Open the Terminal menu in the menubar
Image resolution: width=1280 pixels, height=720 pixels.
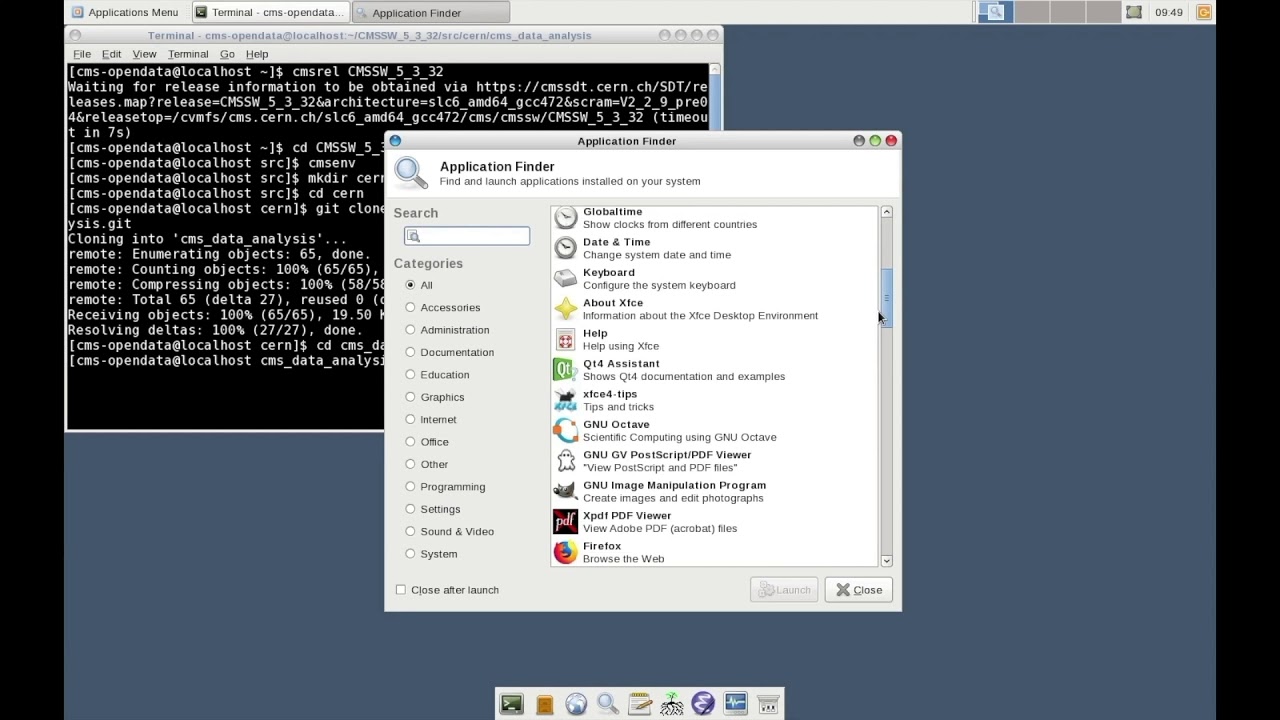tap(188, 54)
